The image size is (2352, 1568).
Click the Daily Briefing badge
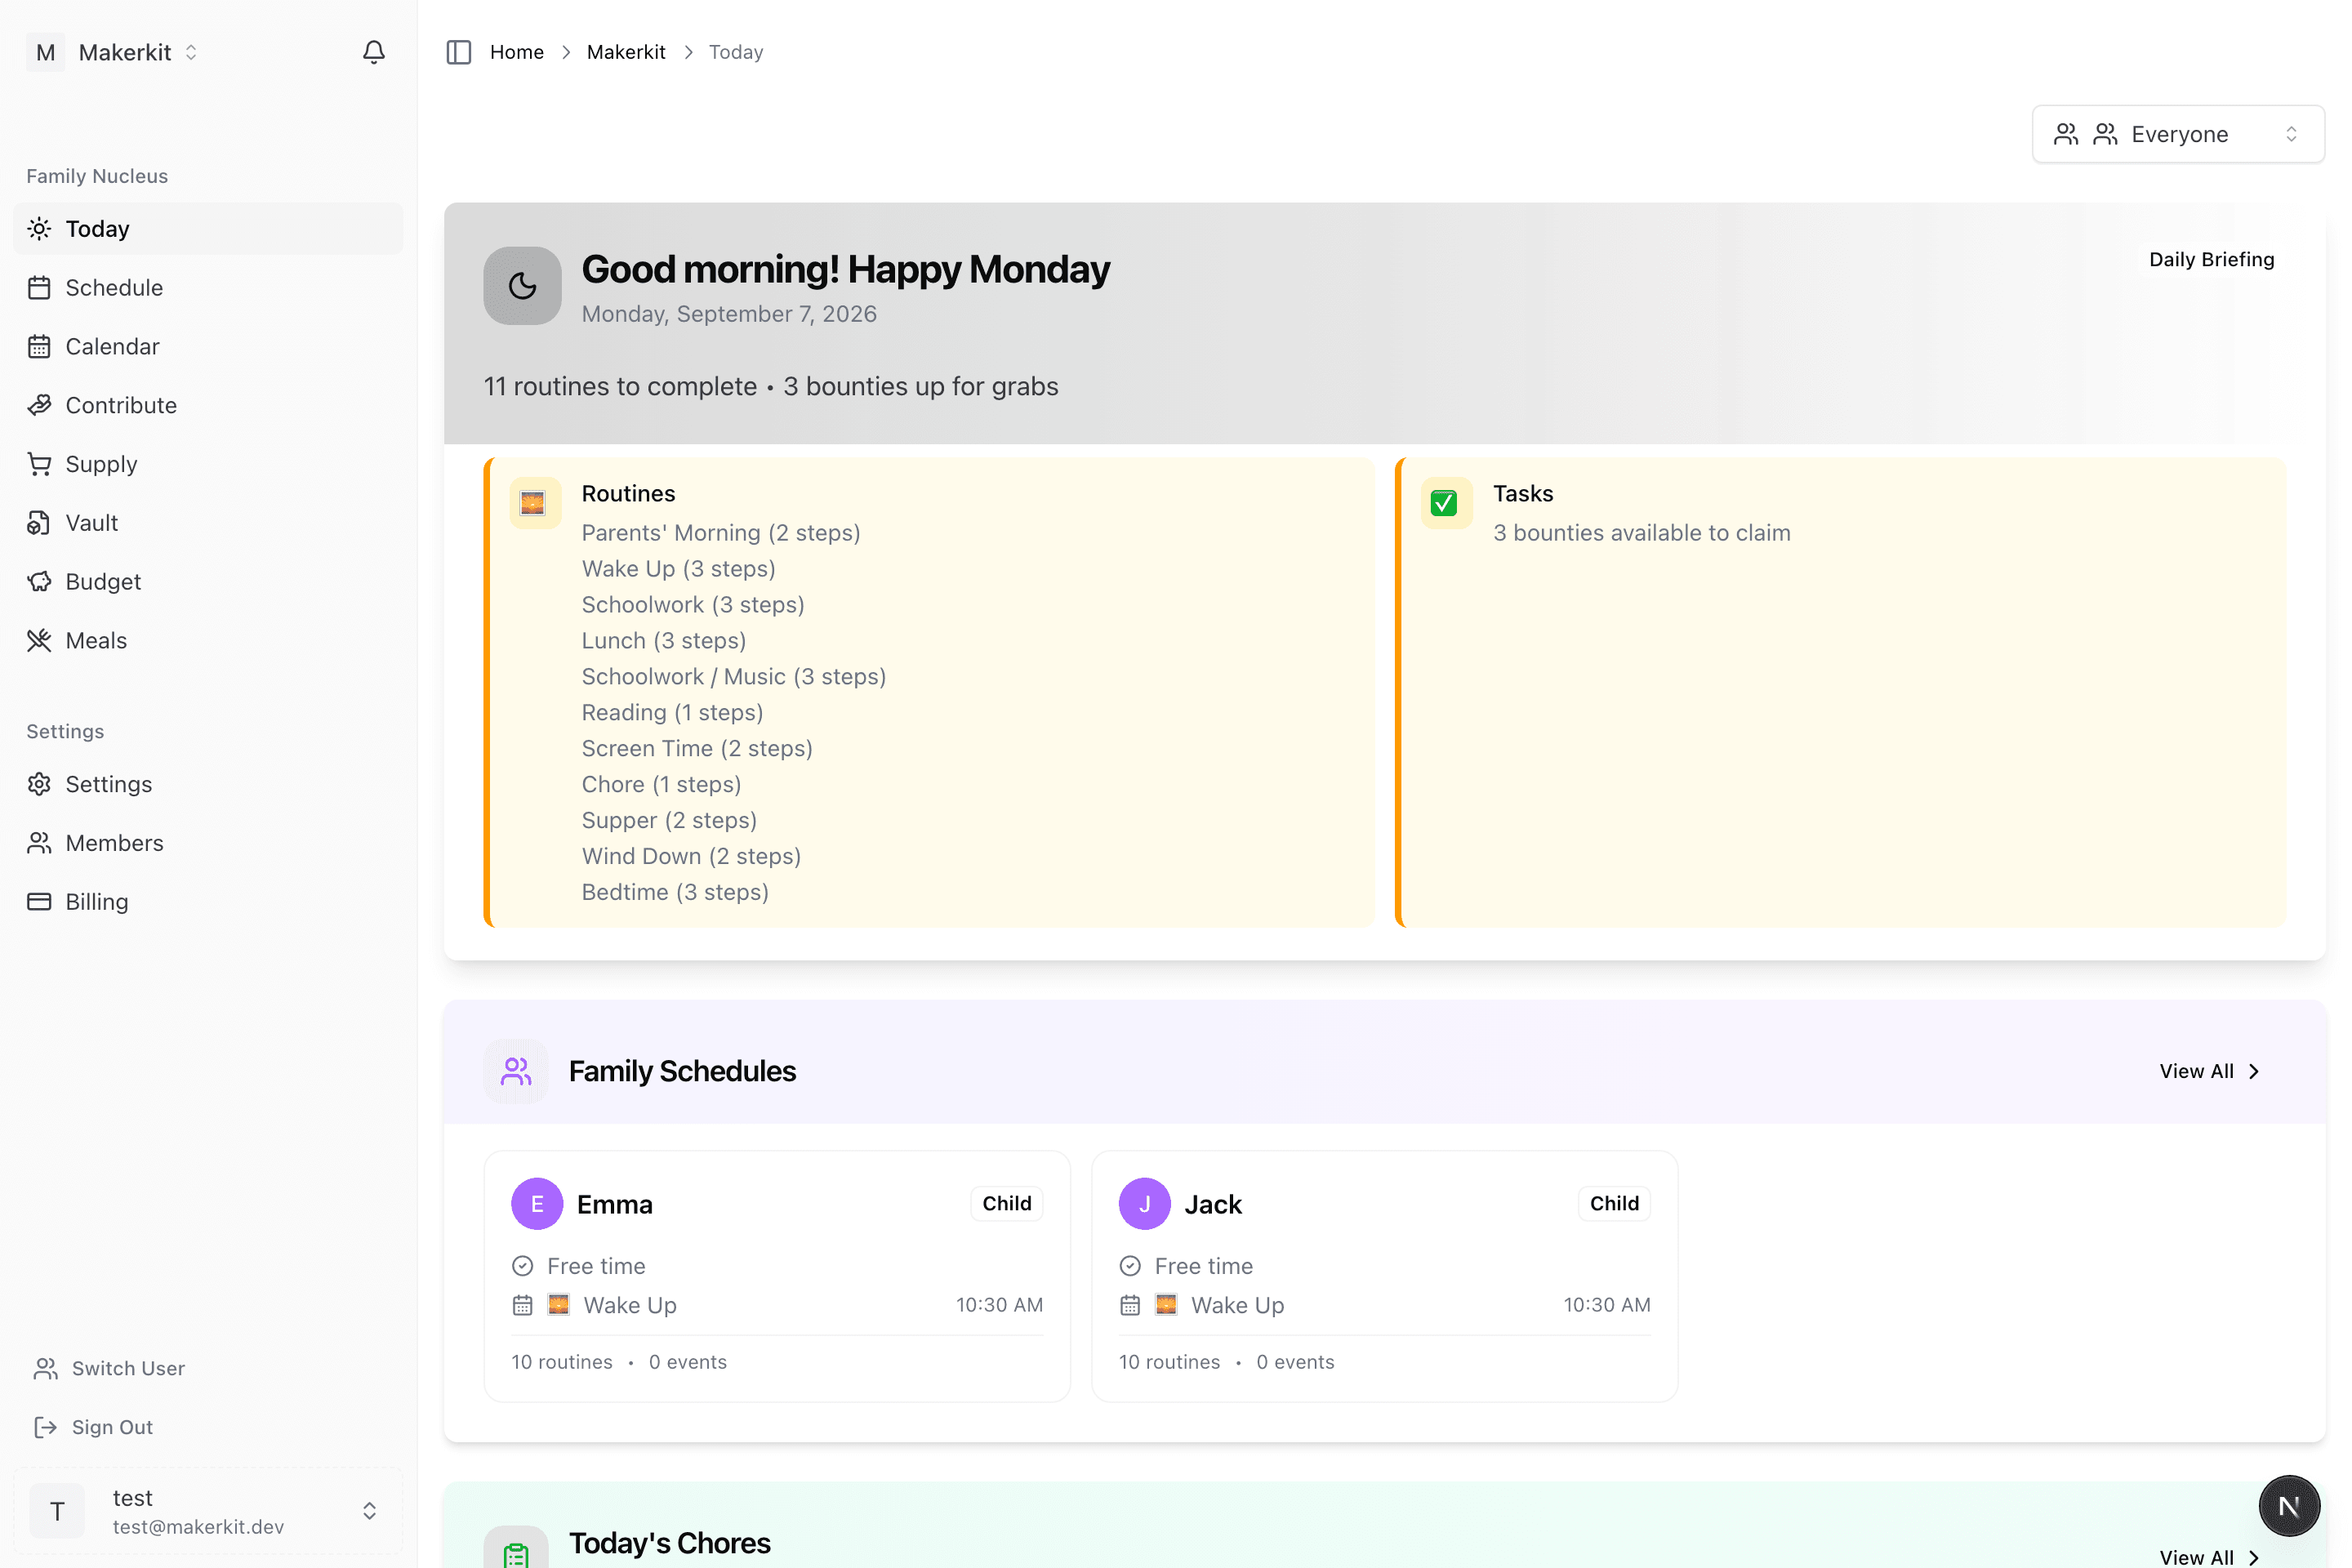click(2211, 259)
